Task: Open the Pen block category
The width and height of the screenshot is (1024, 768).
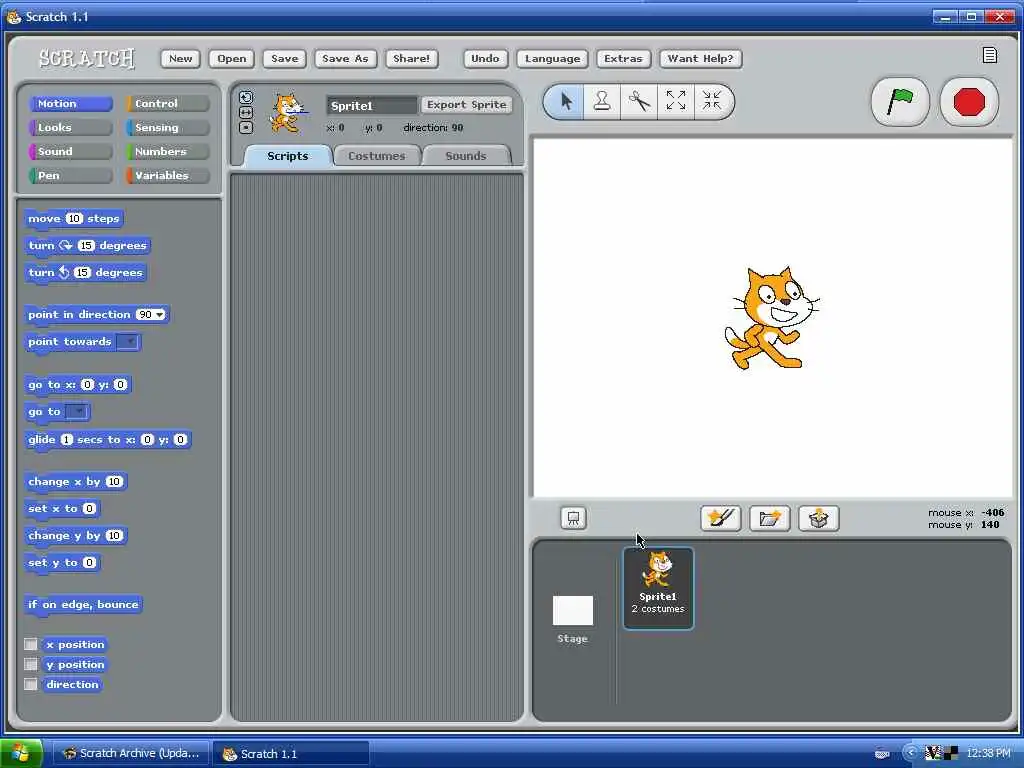Action: (x=71, y=176)
